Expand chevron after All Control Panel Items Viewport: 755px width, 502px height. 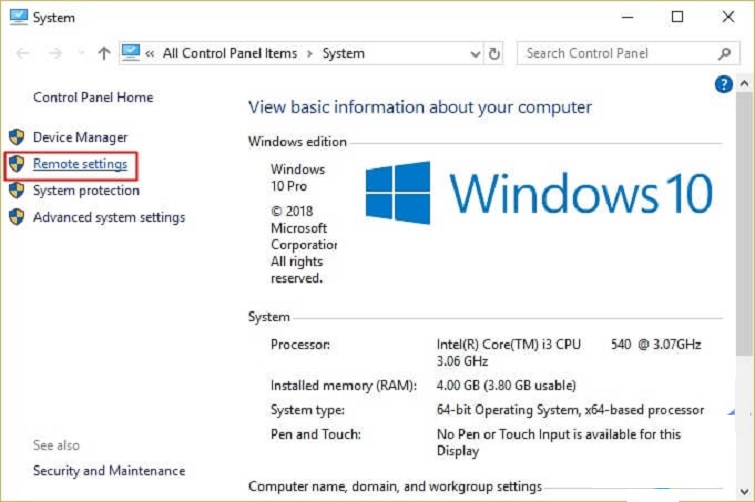310,53
